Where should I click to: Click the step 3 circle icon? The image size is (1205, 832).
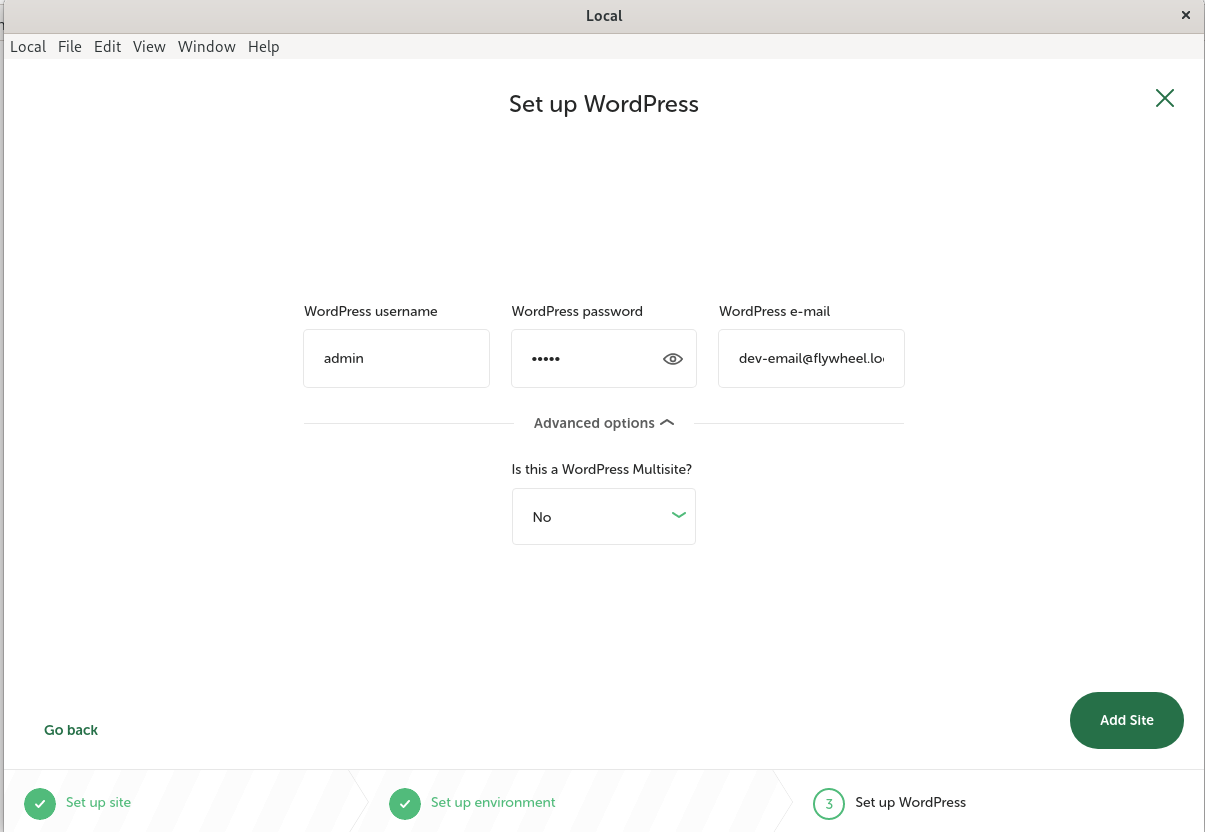[x=829, y=803]
